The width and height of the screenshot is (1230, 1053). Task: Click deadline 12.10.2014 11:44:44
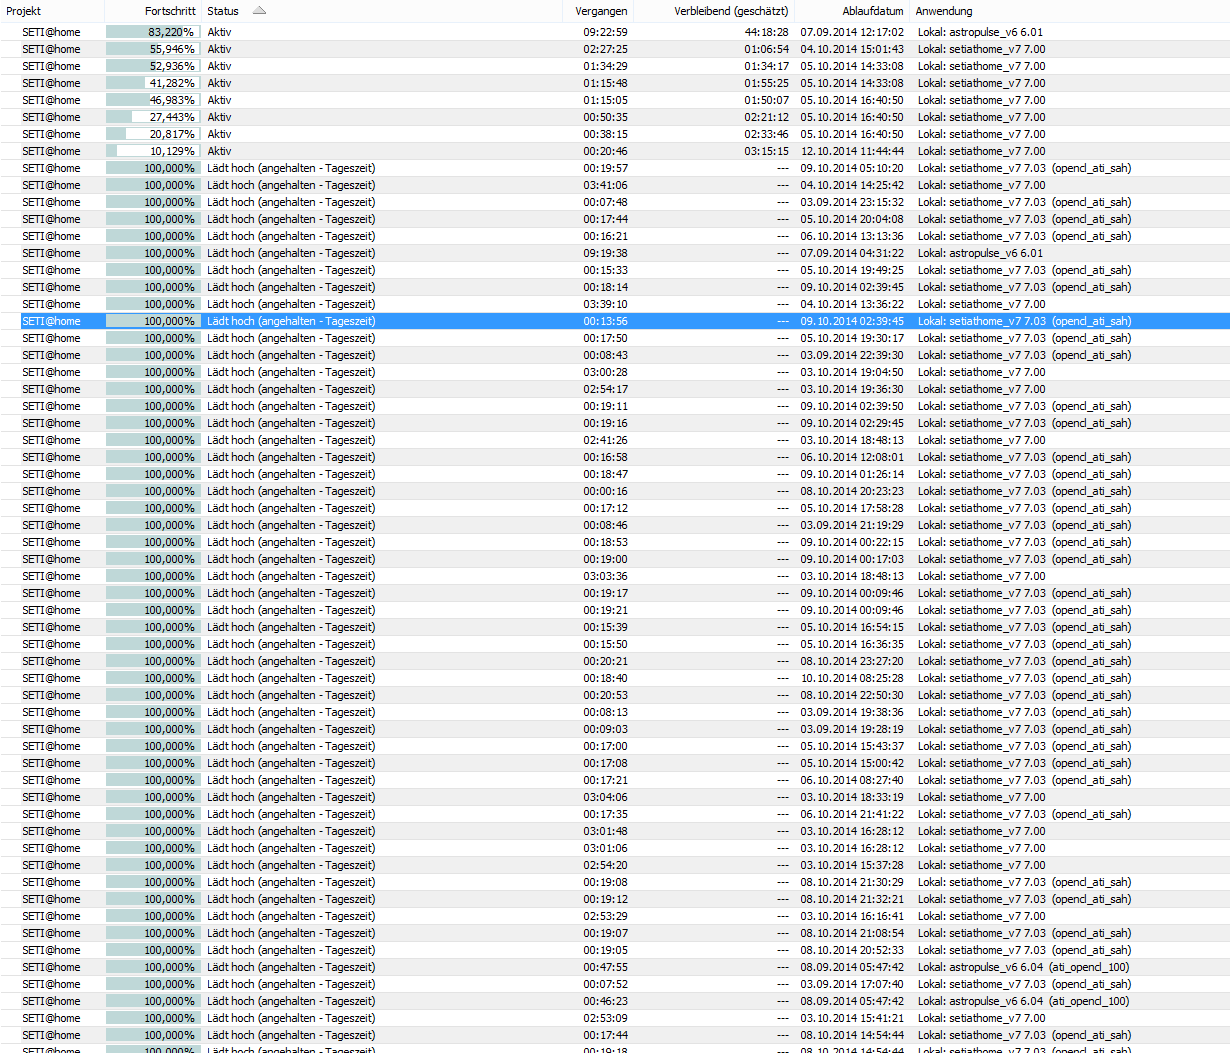pos(852,151)
